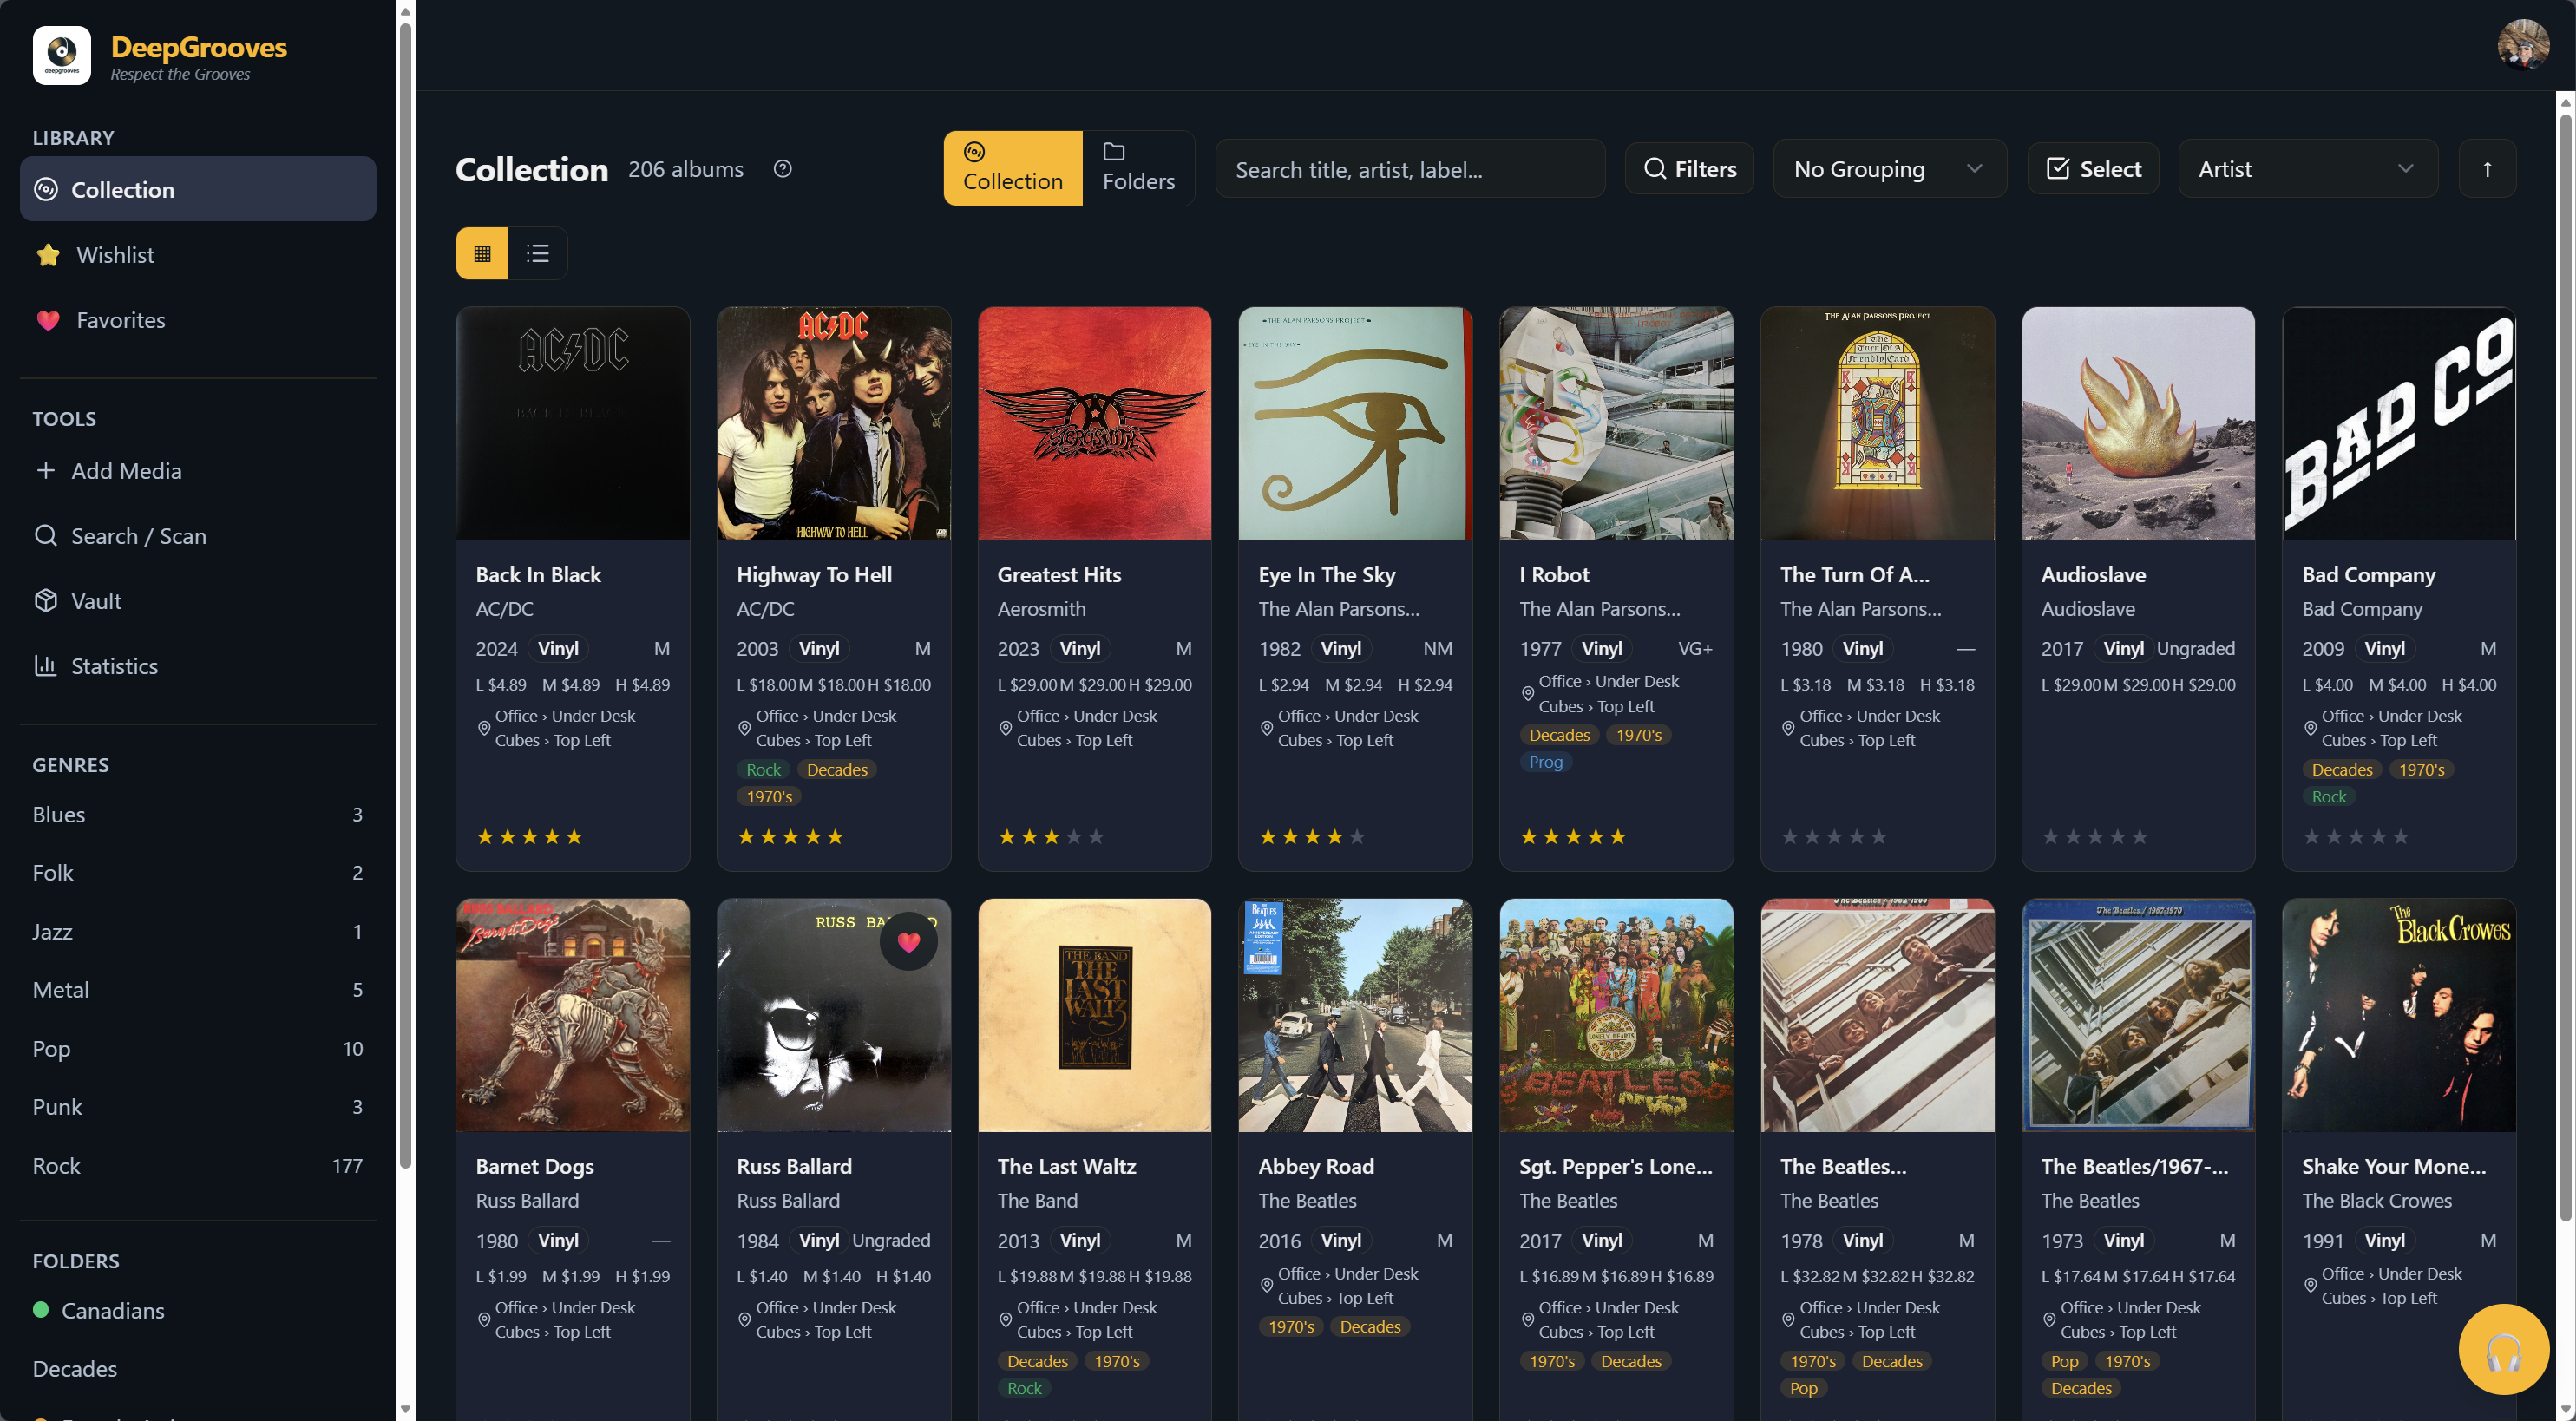
Task: Click 1970's tag on Abbey Road card
Action: coord(1291,1327)
